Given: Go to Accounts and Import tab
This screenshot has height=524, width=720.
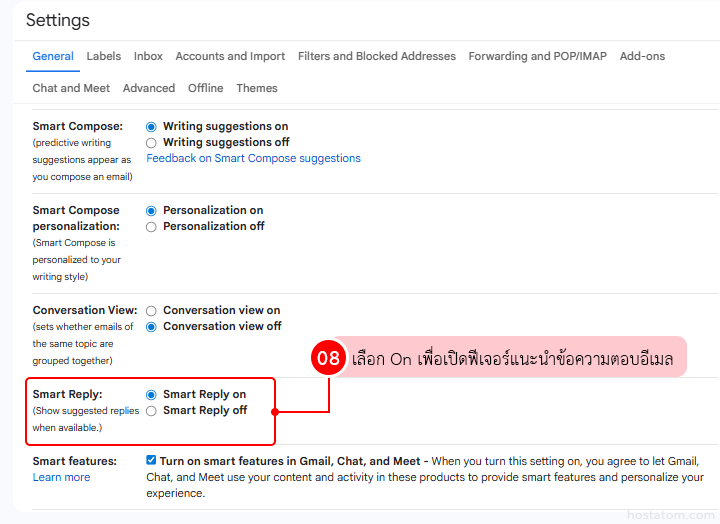Looking at the screenshot, I should (x=230, y=56).
